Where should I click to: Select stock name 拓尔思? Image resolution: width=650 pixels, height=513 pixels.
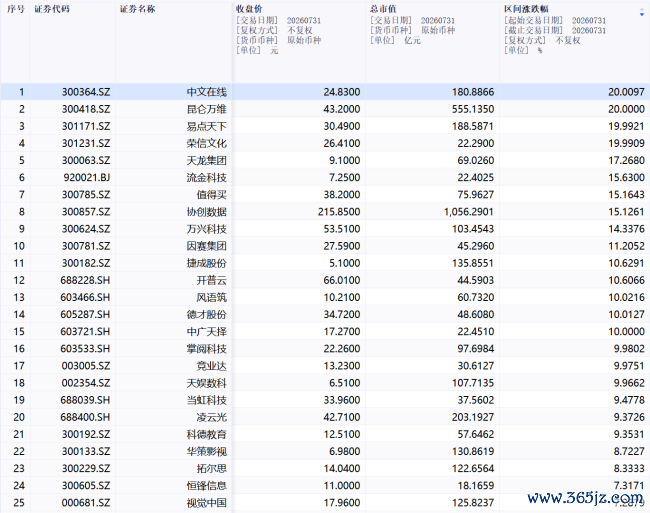pos(211,468)
